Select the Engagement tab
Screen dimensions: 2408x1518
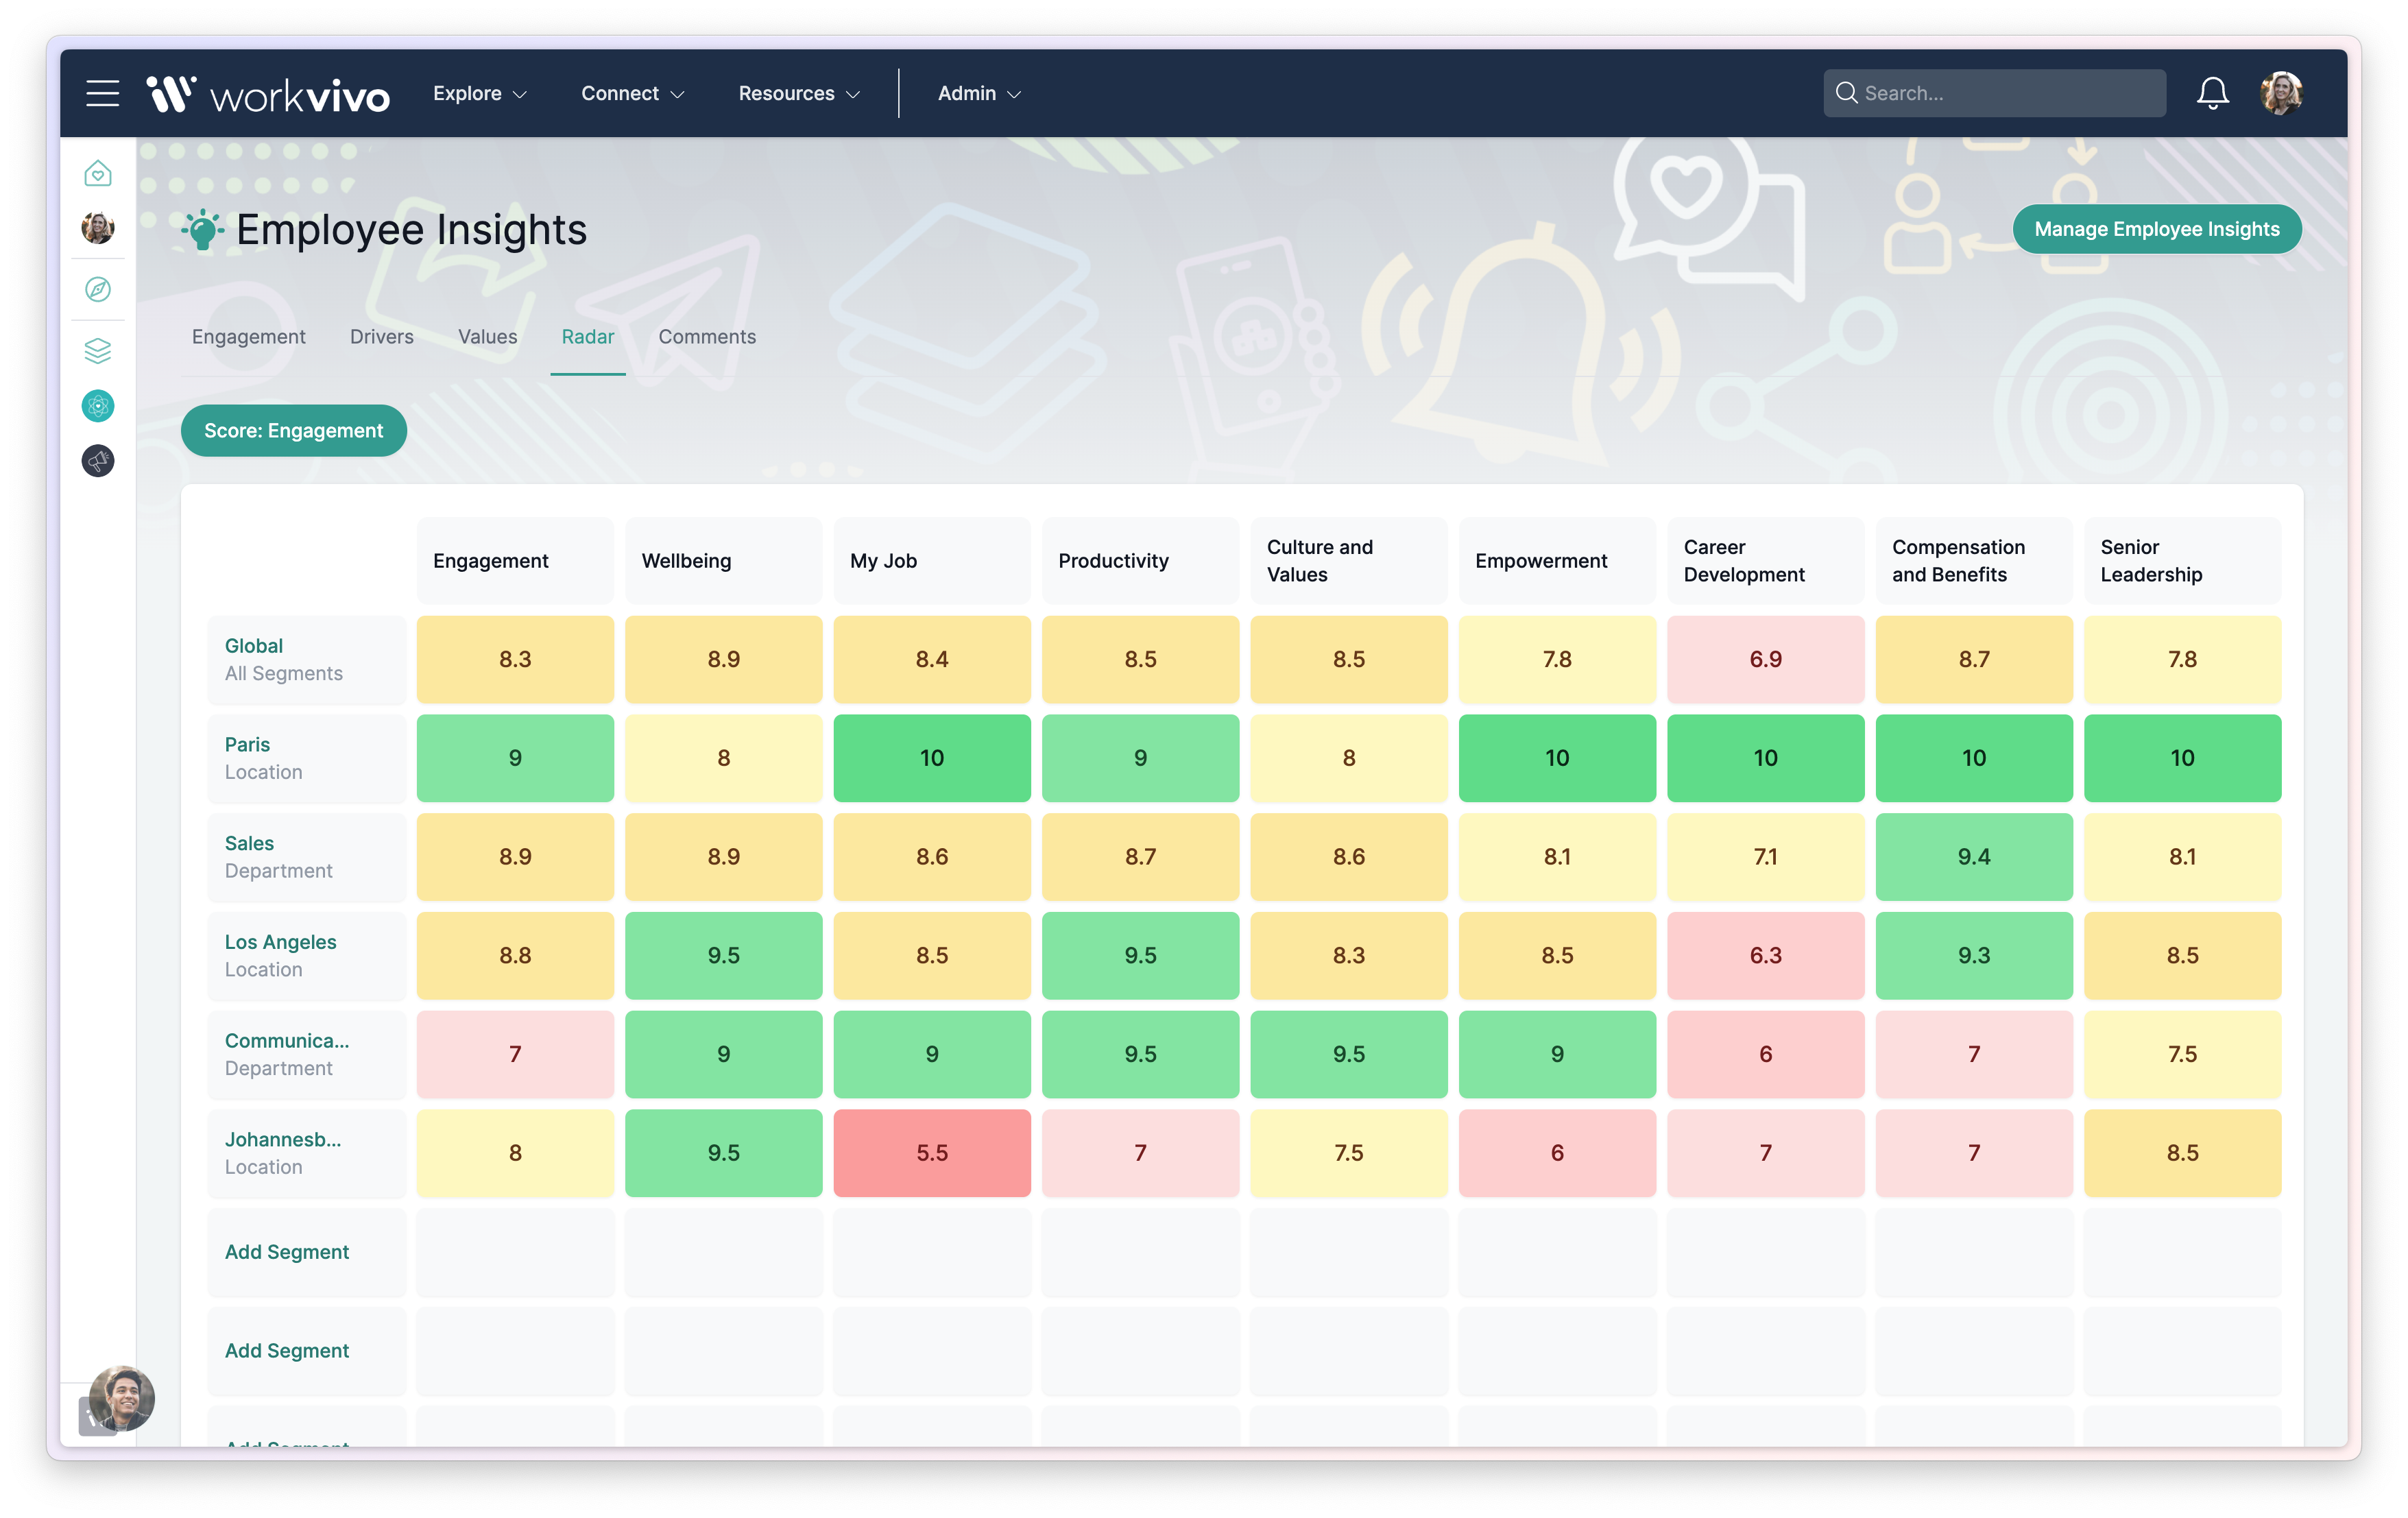coord(249,337)
